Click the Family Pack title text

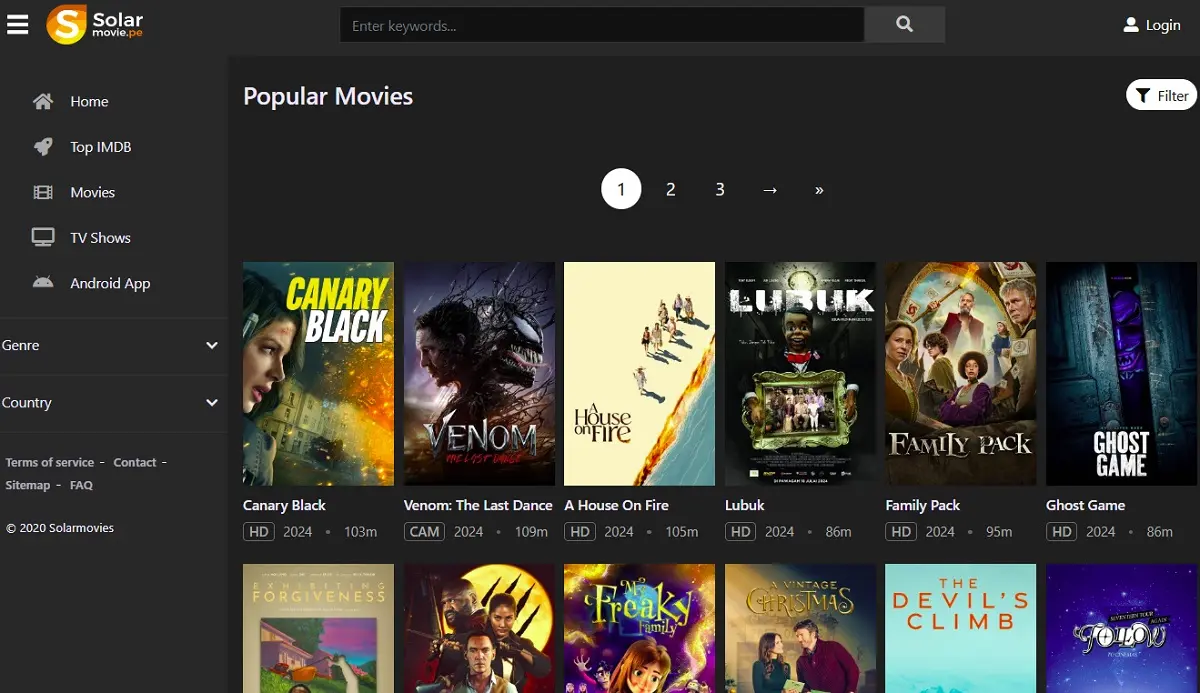coord(923,505)
